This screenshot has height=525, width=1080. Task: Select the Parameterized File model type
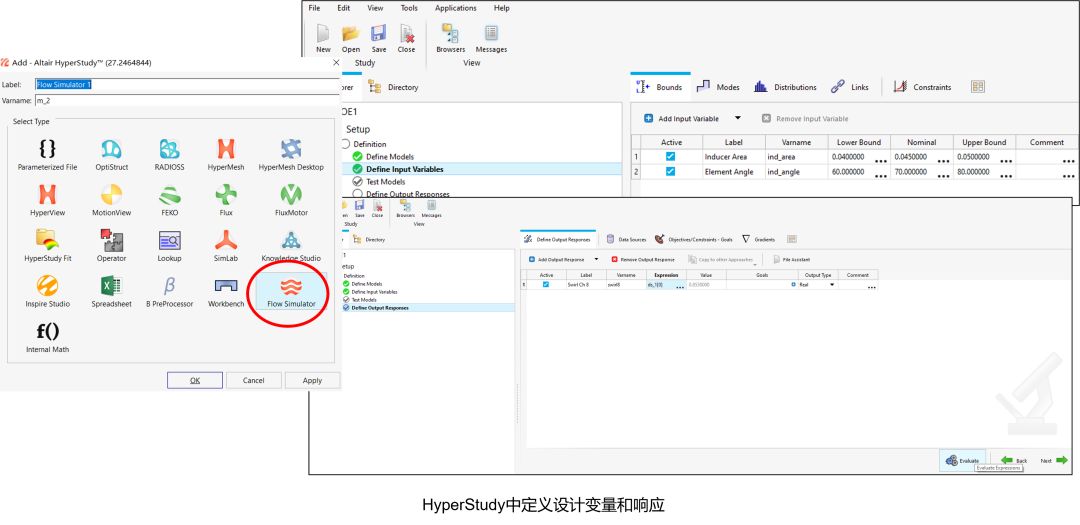(48, 155)
